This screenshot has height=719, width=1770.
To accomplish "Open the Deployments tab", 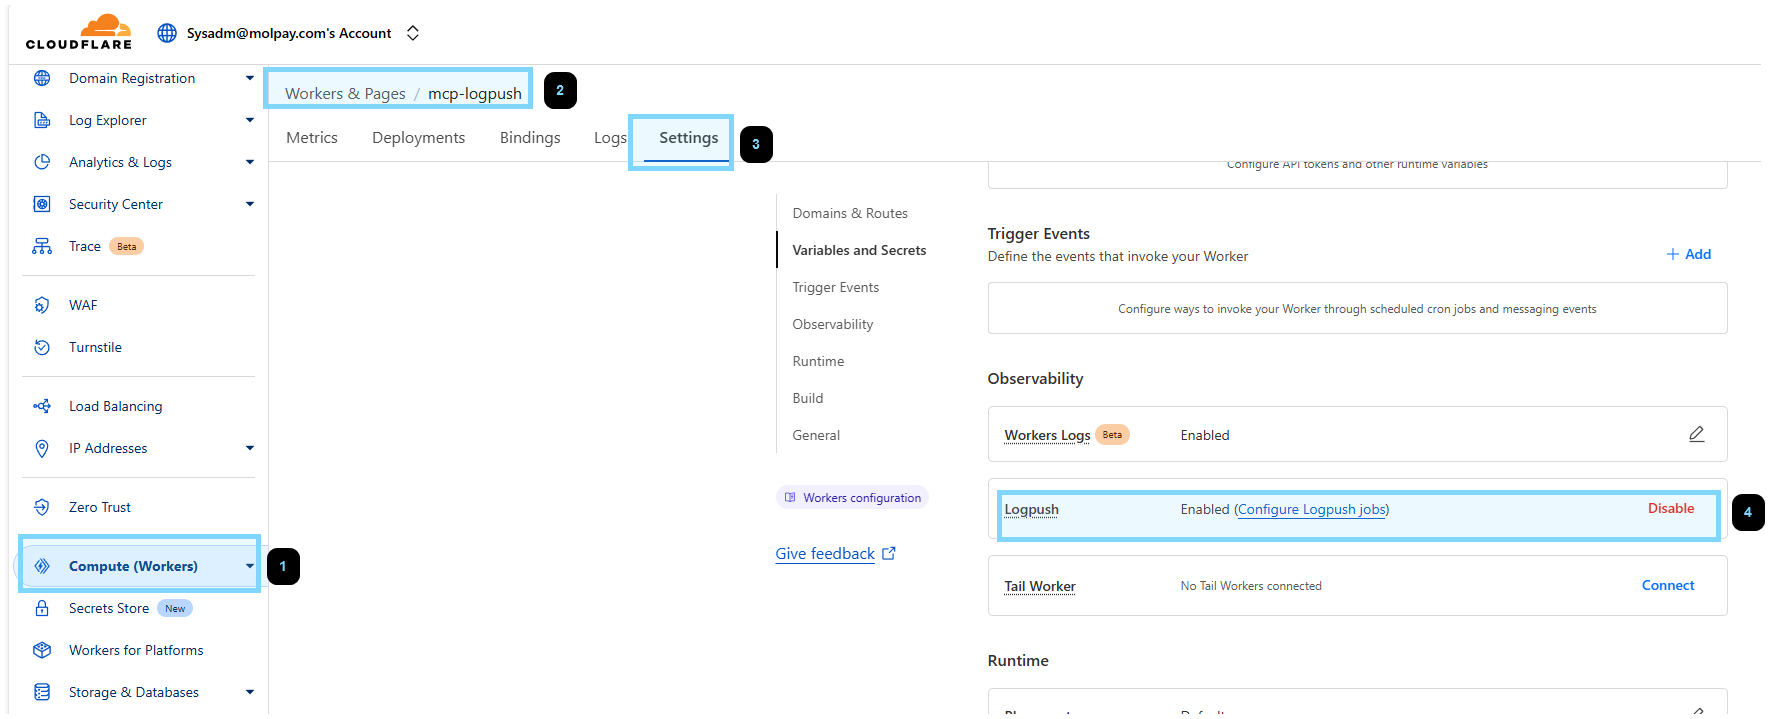I will click(x=419, y=138).
